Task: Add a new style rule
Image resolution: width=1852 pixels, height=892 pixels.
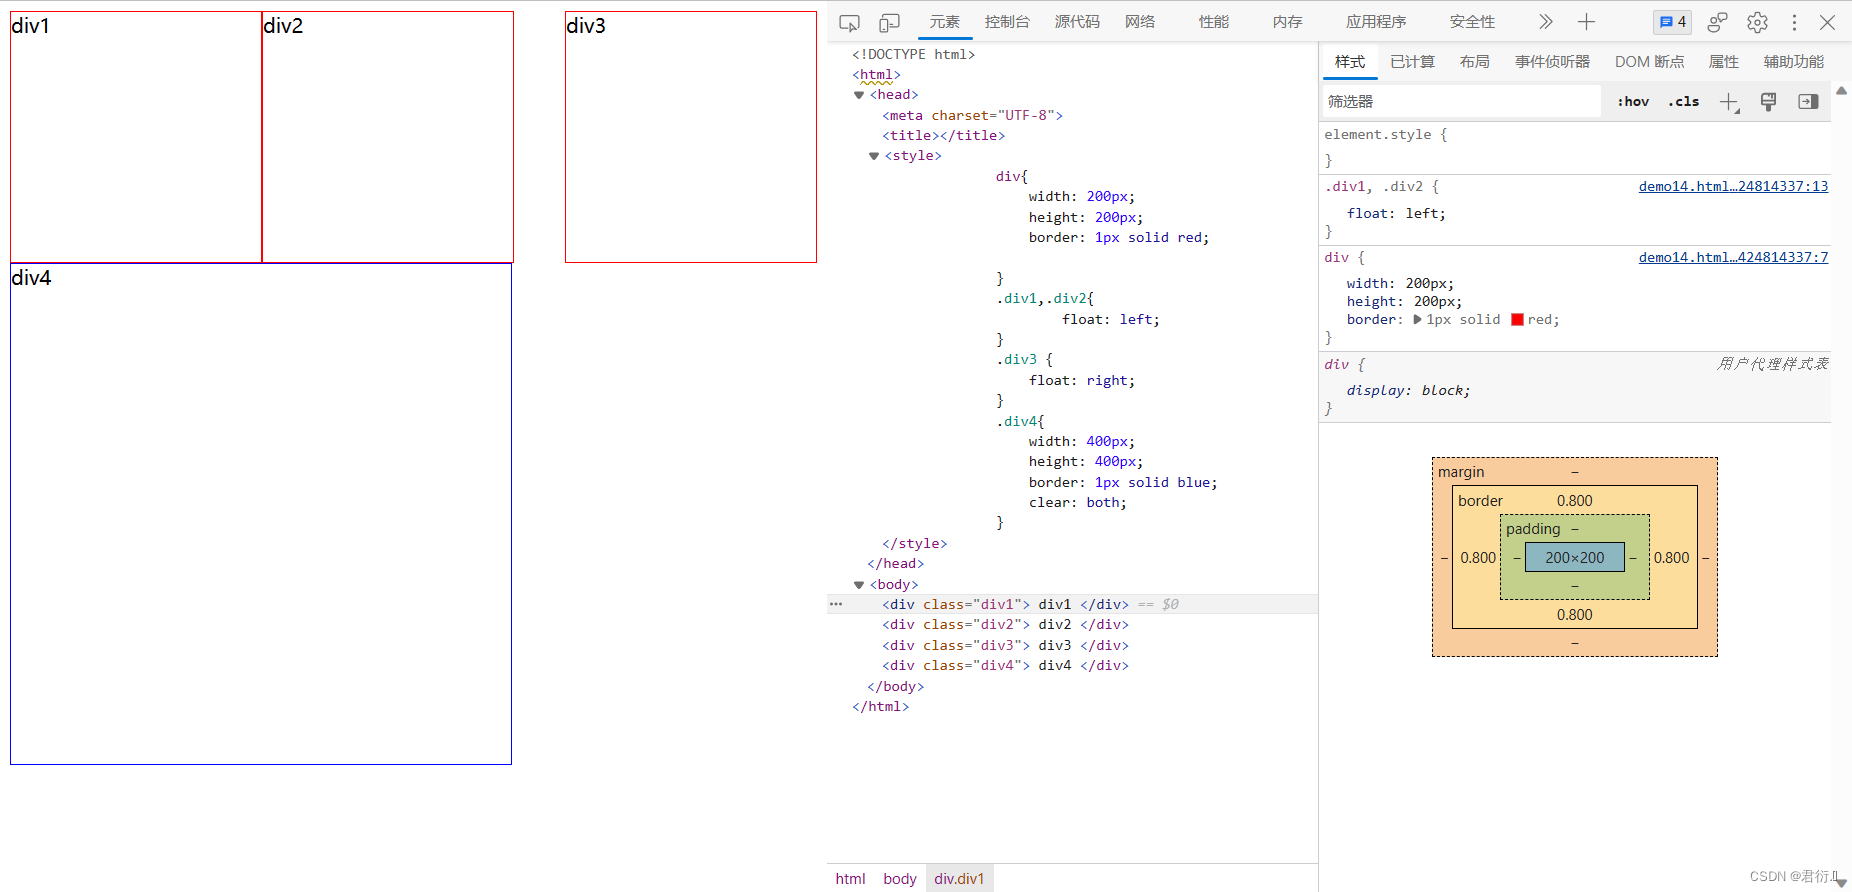Action: point(1729,102)
